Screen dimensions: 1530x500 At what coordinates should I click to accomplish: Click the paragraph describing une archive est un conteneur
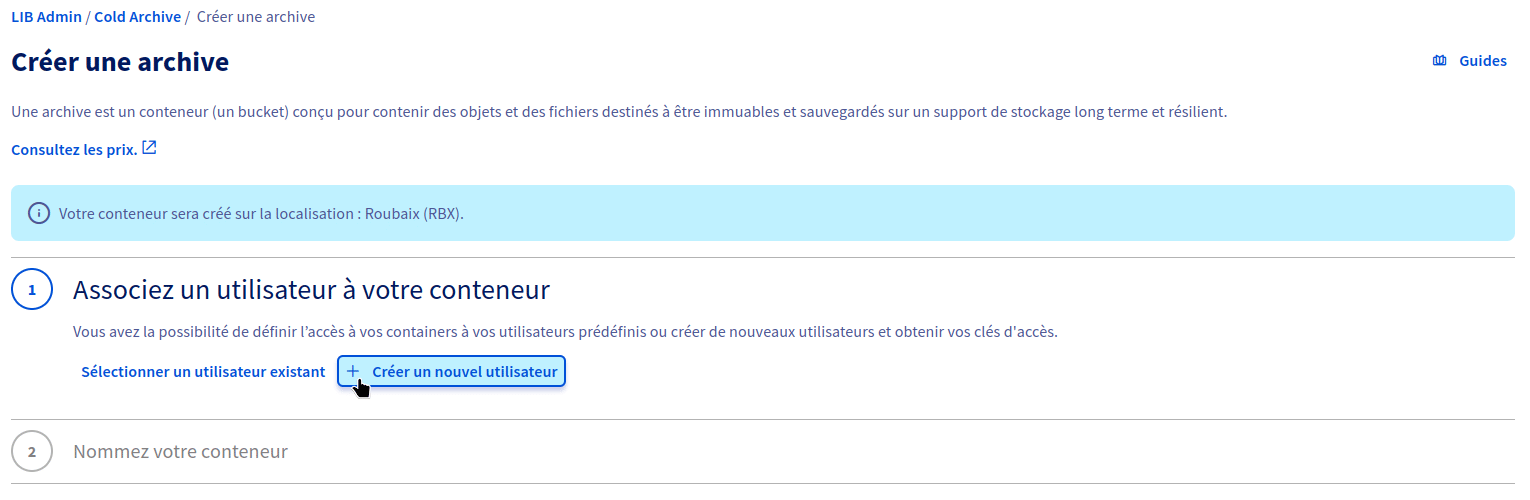[619, 112]
